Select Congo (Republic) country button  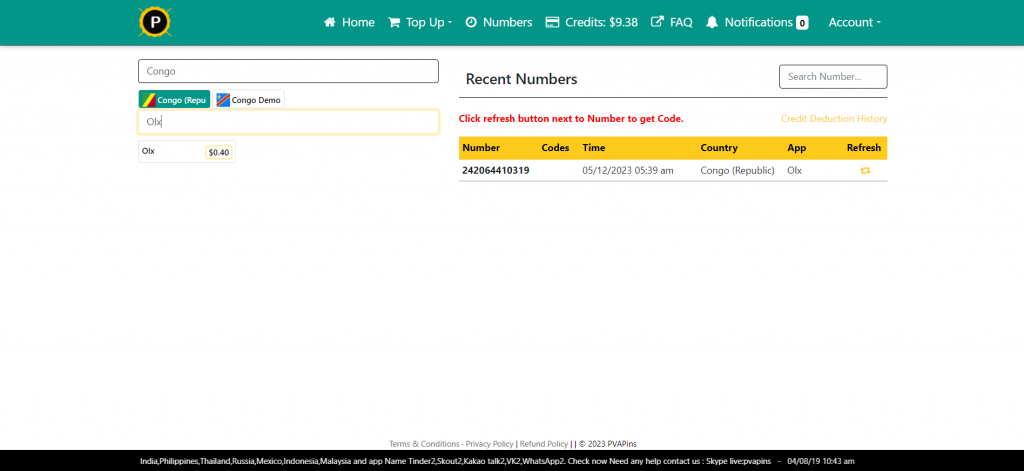[174, 100]
